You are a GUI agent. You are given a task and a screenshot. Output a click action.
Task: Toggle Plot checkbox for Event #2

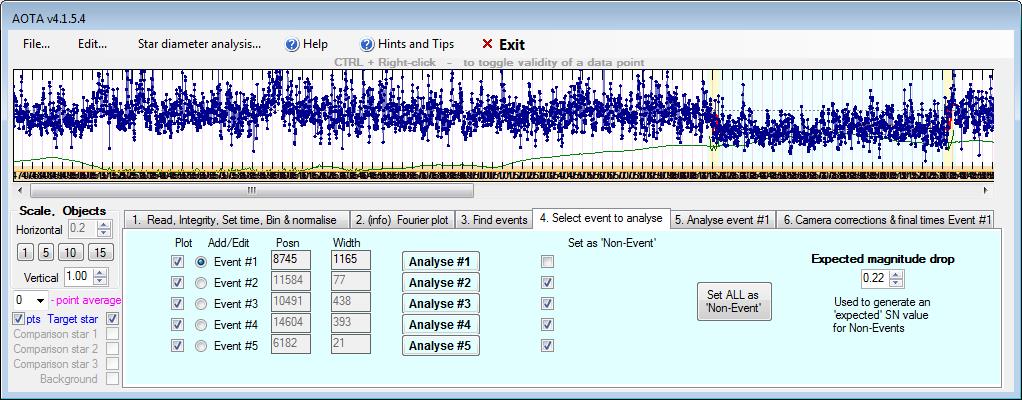click(177, 283)
